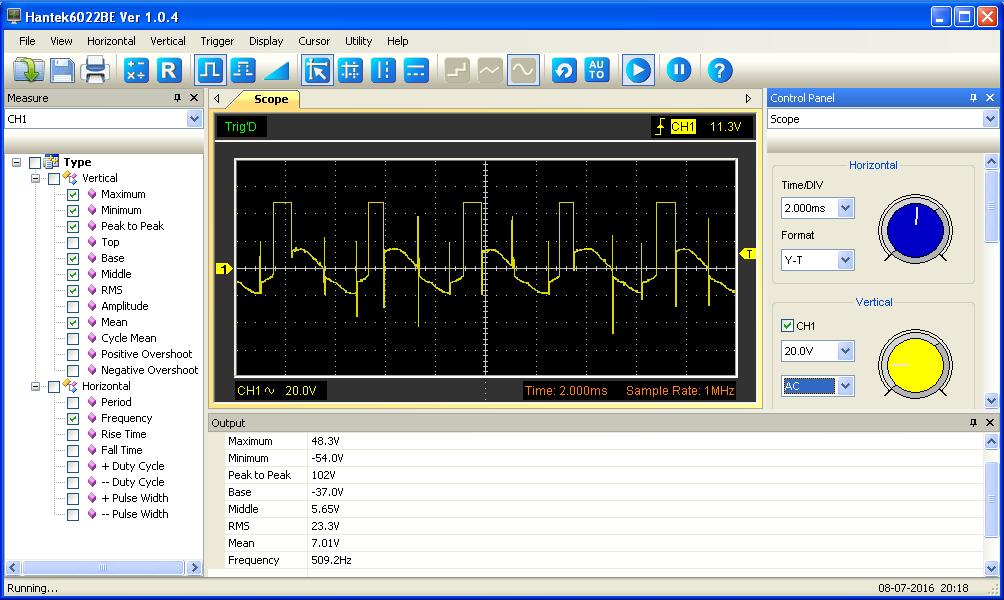Click the Control Panel scroll down arrow
Screen dimensions: 1004x600
coord(991,401)
